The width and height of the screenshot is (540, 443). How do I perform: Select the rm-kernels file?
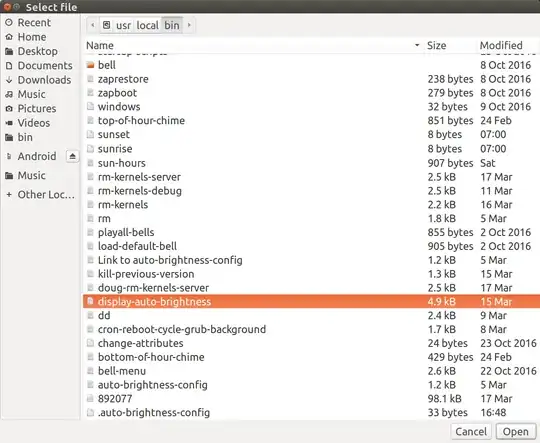point(311,205)
